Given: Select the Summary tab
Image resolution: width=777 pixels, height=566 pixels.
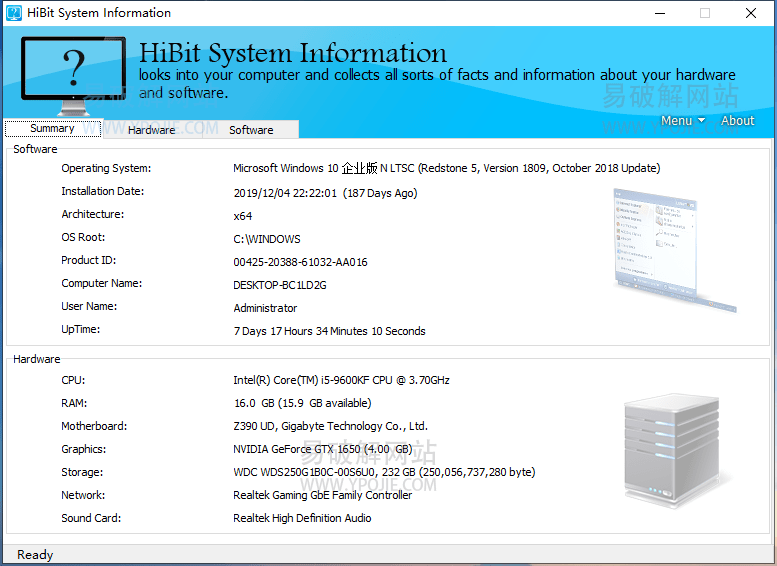Looking at the screenshot, I should click(x=52, y=129).
